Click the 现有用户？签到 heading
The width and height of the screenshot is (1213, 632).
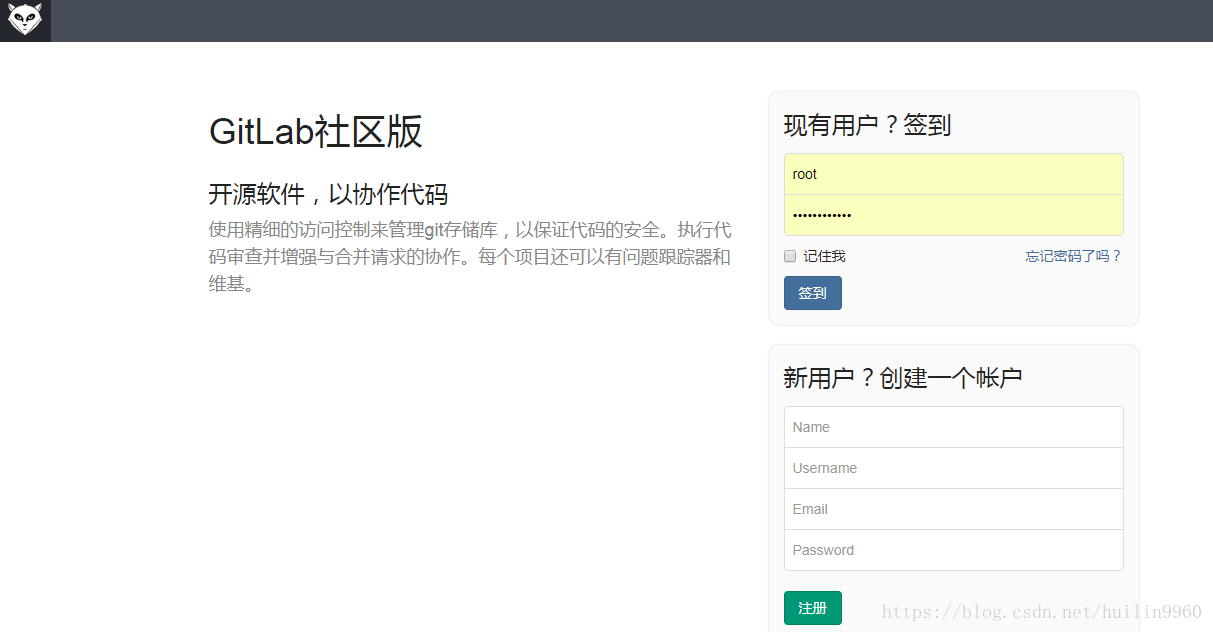click(x=867, y=126)
